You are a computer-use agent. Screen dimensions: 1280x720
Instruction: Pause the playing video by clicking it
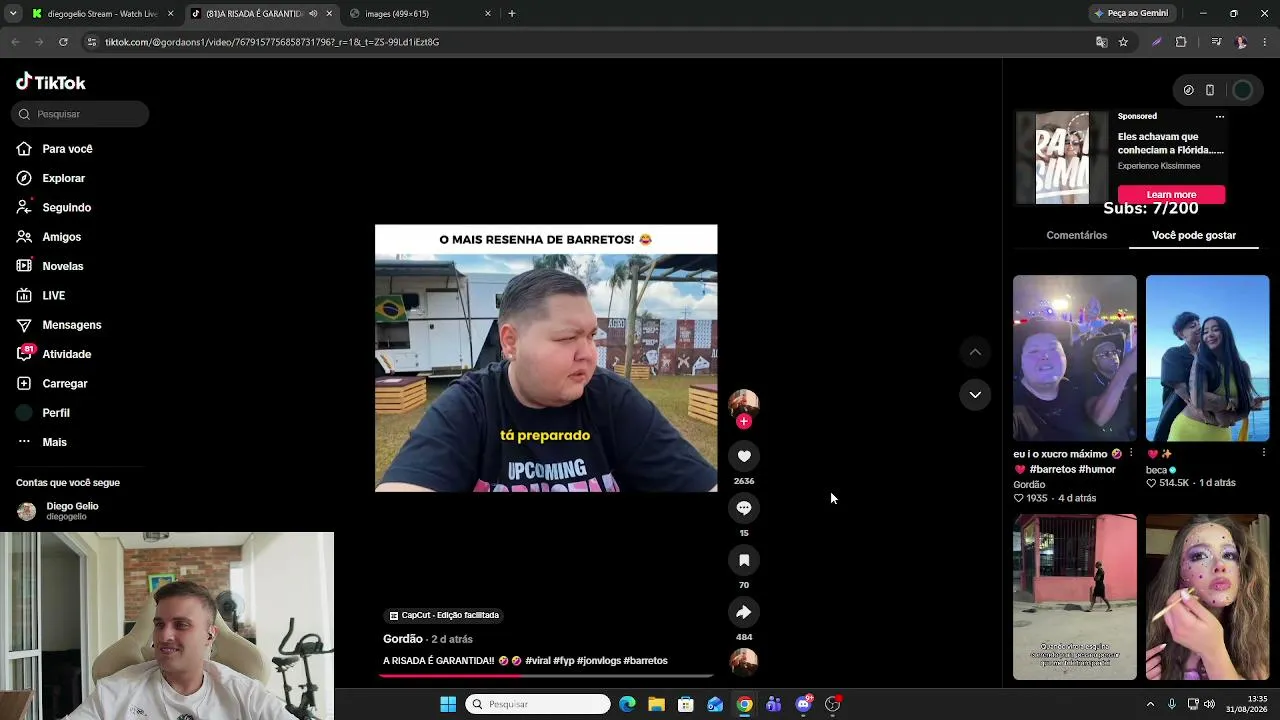[546, 358]
